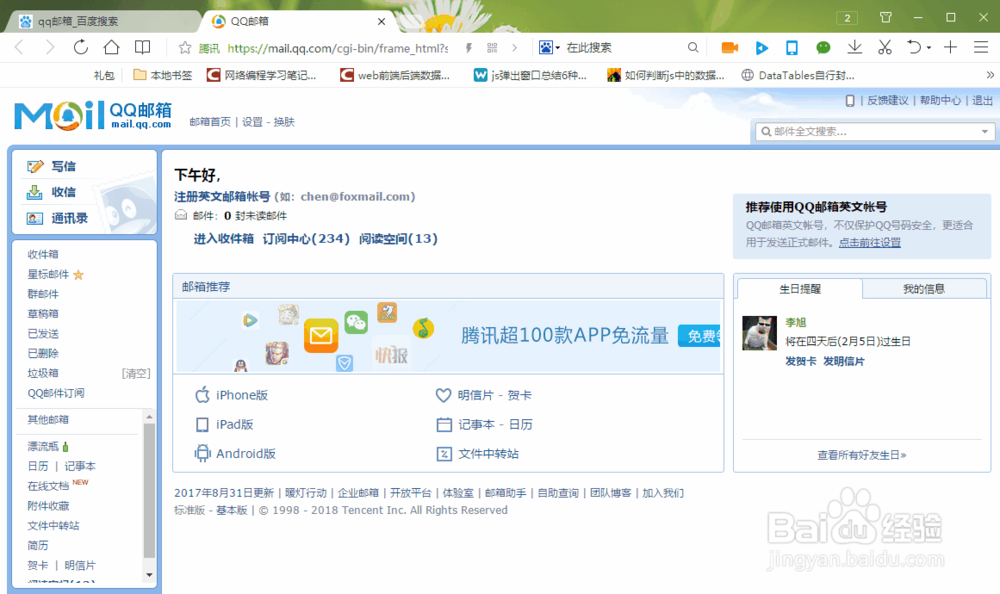Open 记事本 link in recommendations

click(476, 425)
